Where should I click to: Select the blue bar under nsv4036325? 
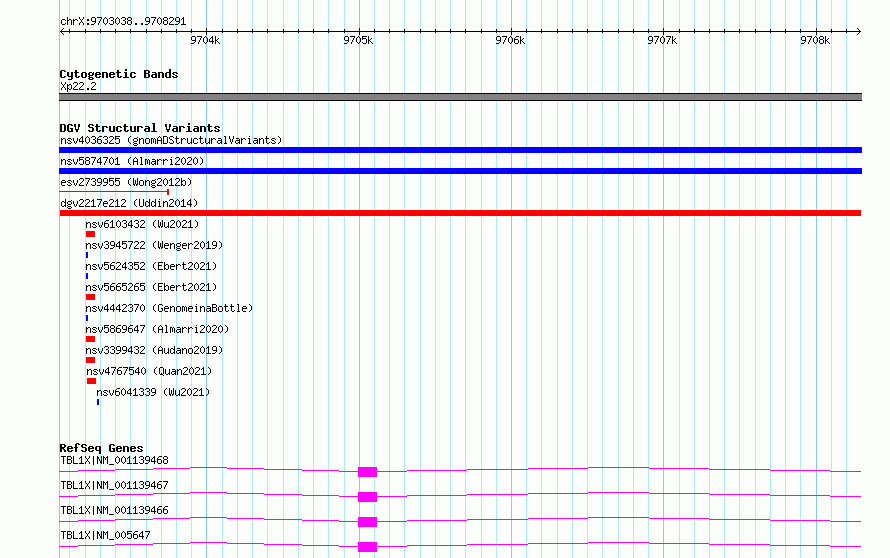coord(460,150)
